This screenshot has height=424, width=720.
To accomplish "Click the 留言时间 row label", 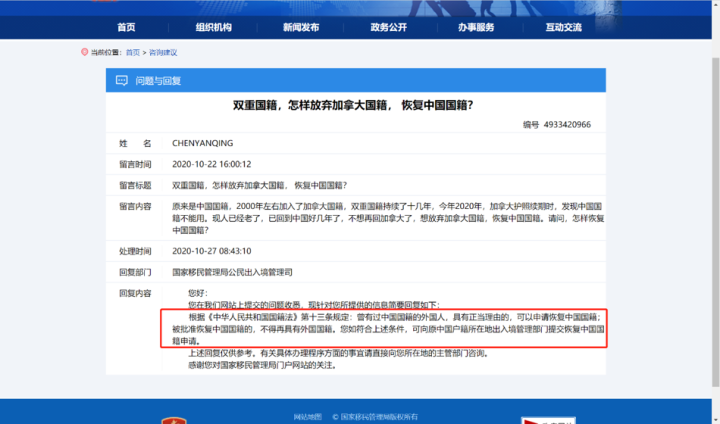I will [135, 164].
